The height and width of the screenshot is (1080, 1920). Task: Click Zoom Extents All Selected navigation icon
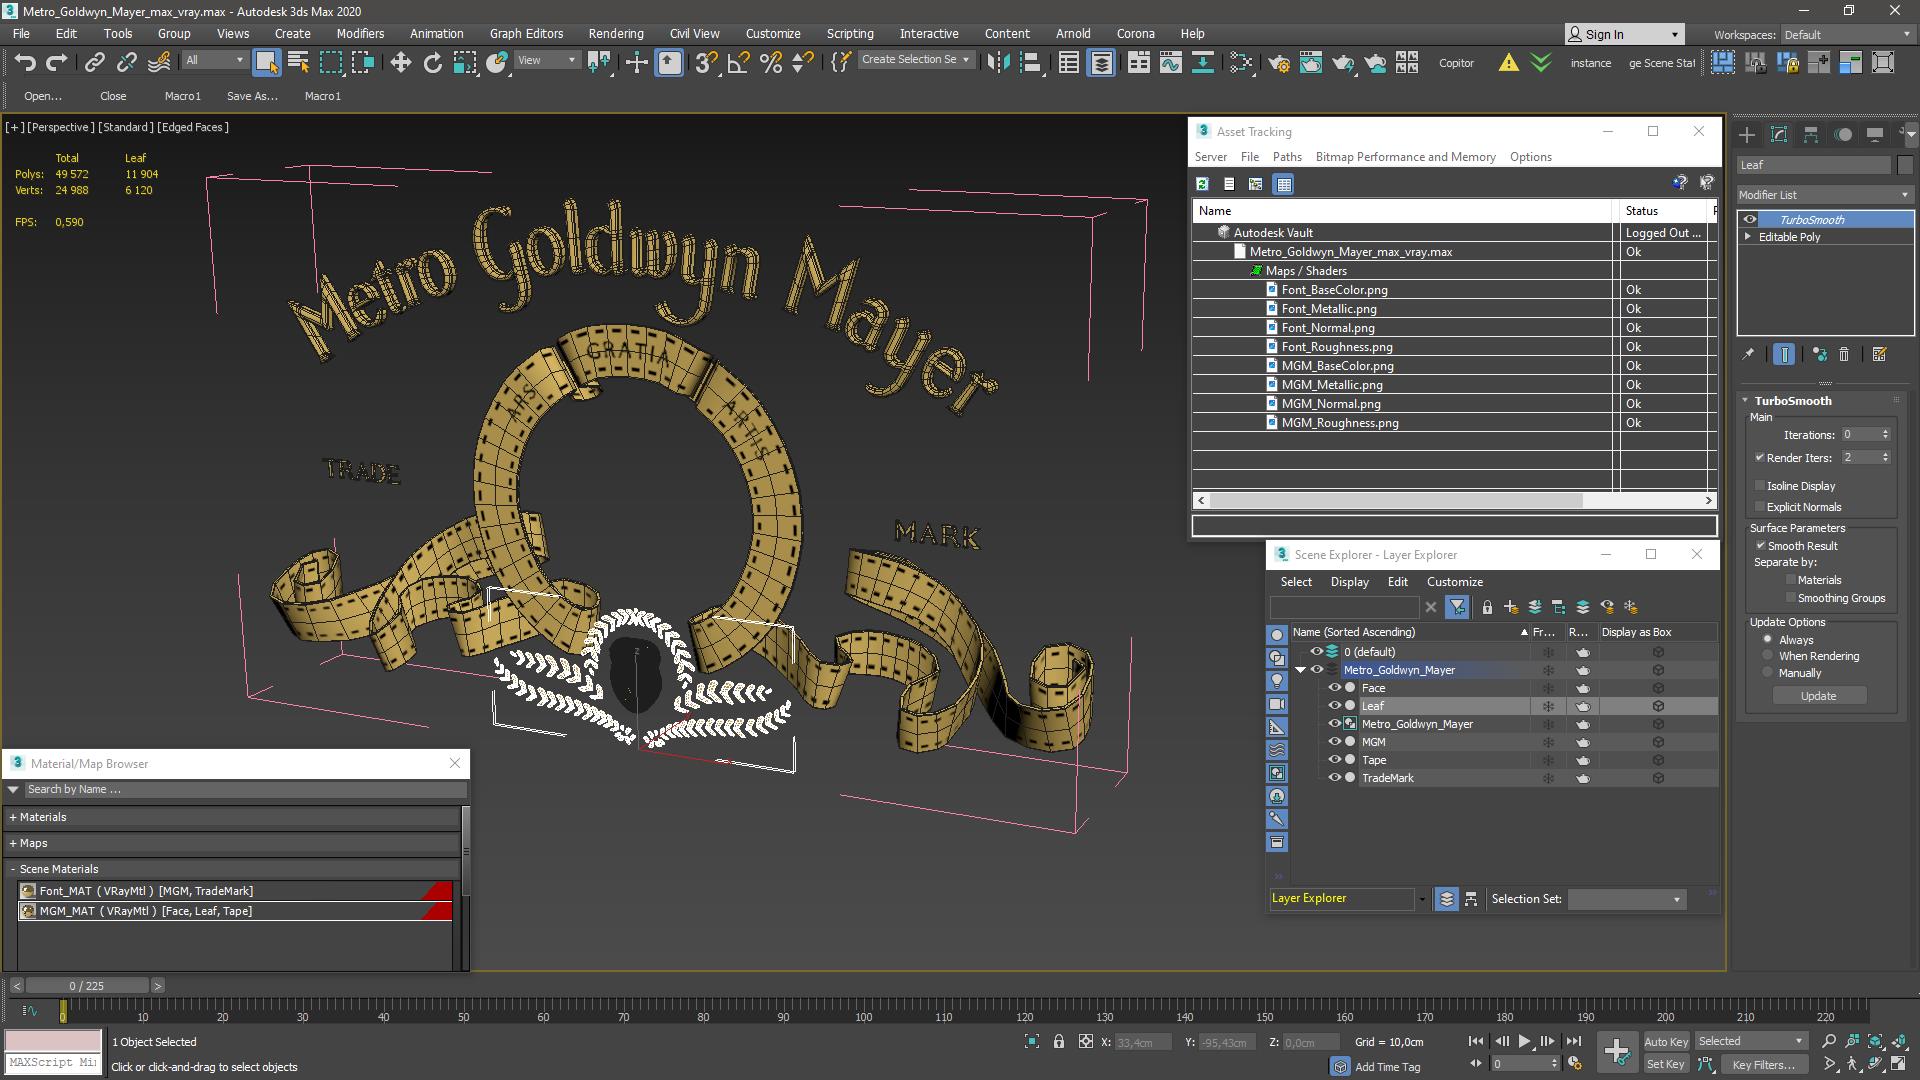1897,1042
